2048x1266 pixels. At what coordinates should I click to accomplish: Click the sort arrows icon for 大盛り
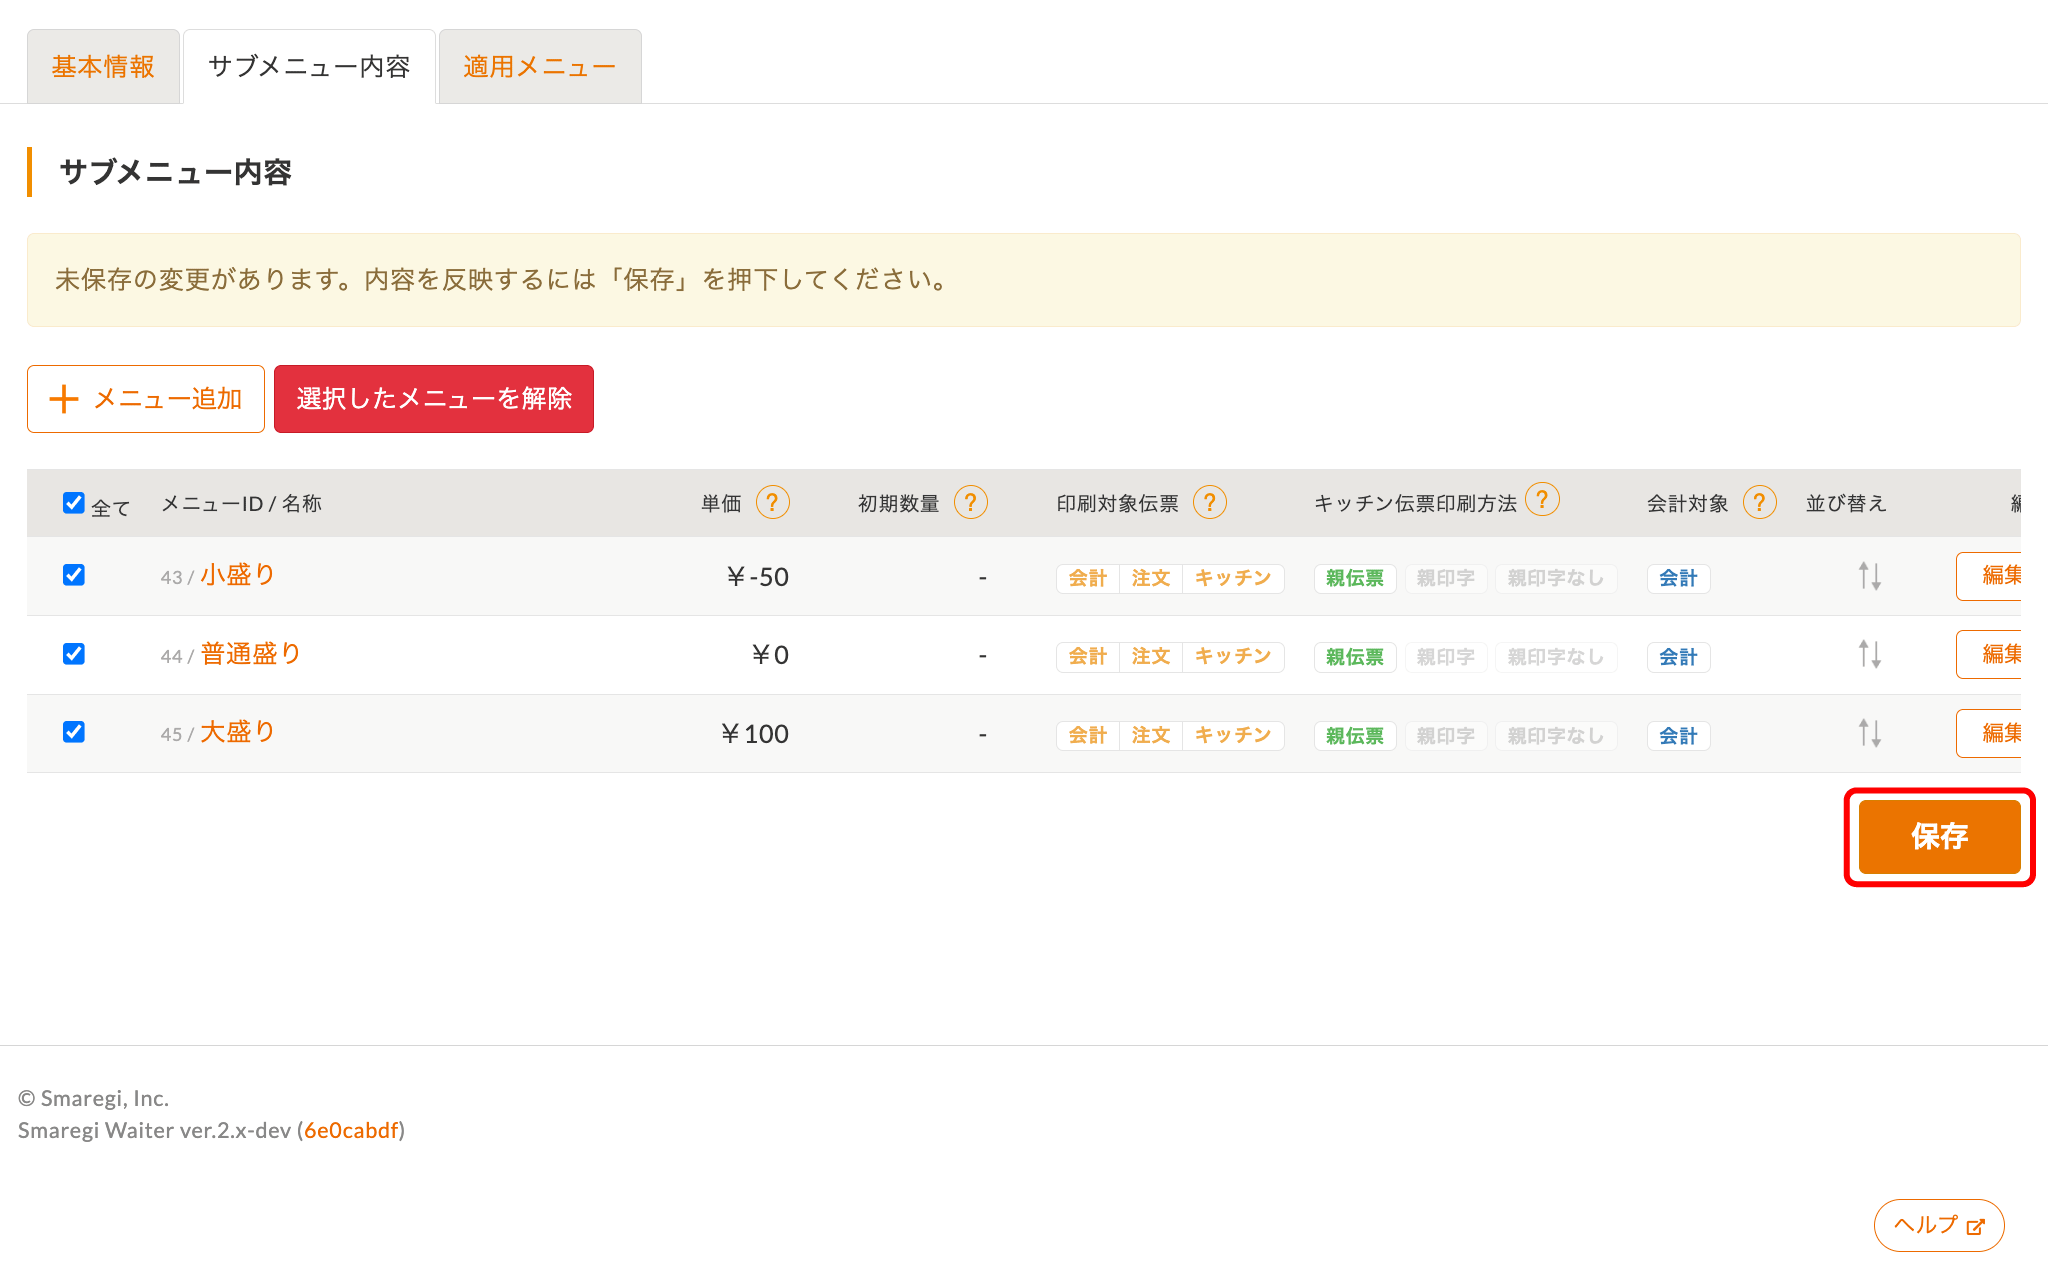1870,733
